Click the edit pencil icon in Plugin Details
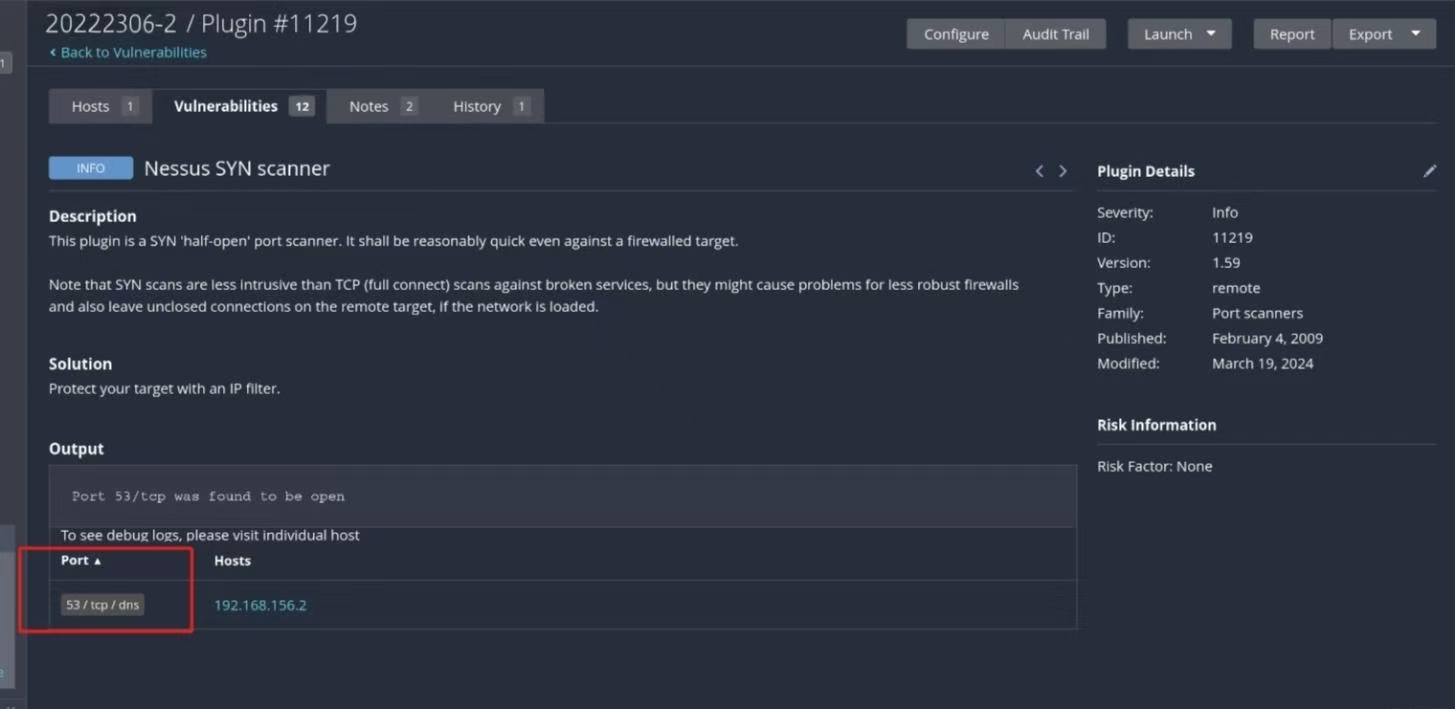Screen dimensions: 1455x709 pos(1429,171)
